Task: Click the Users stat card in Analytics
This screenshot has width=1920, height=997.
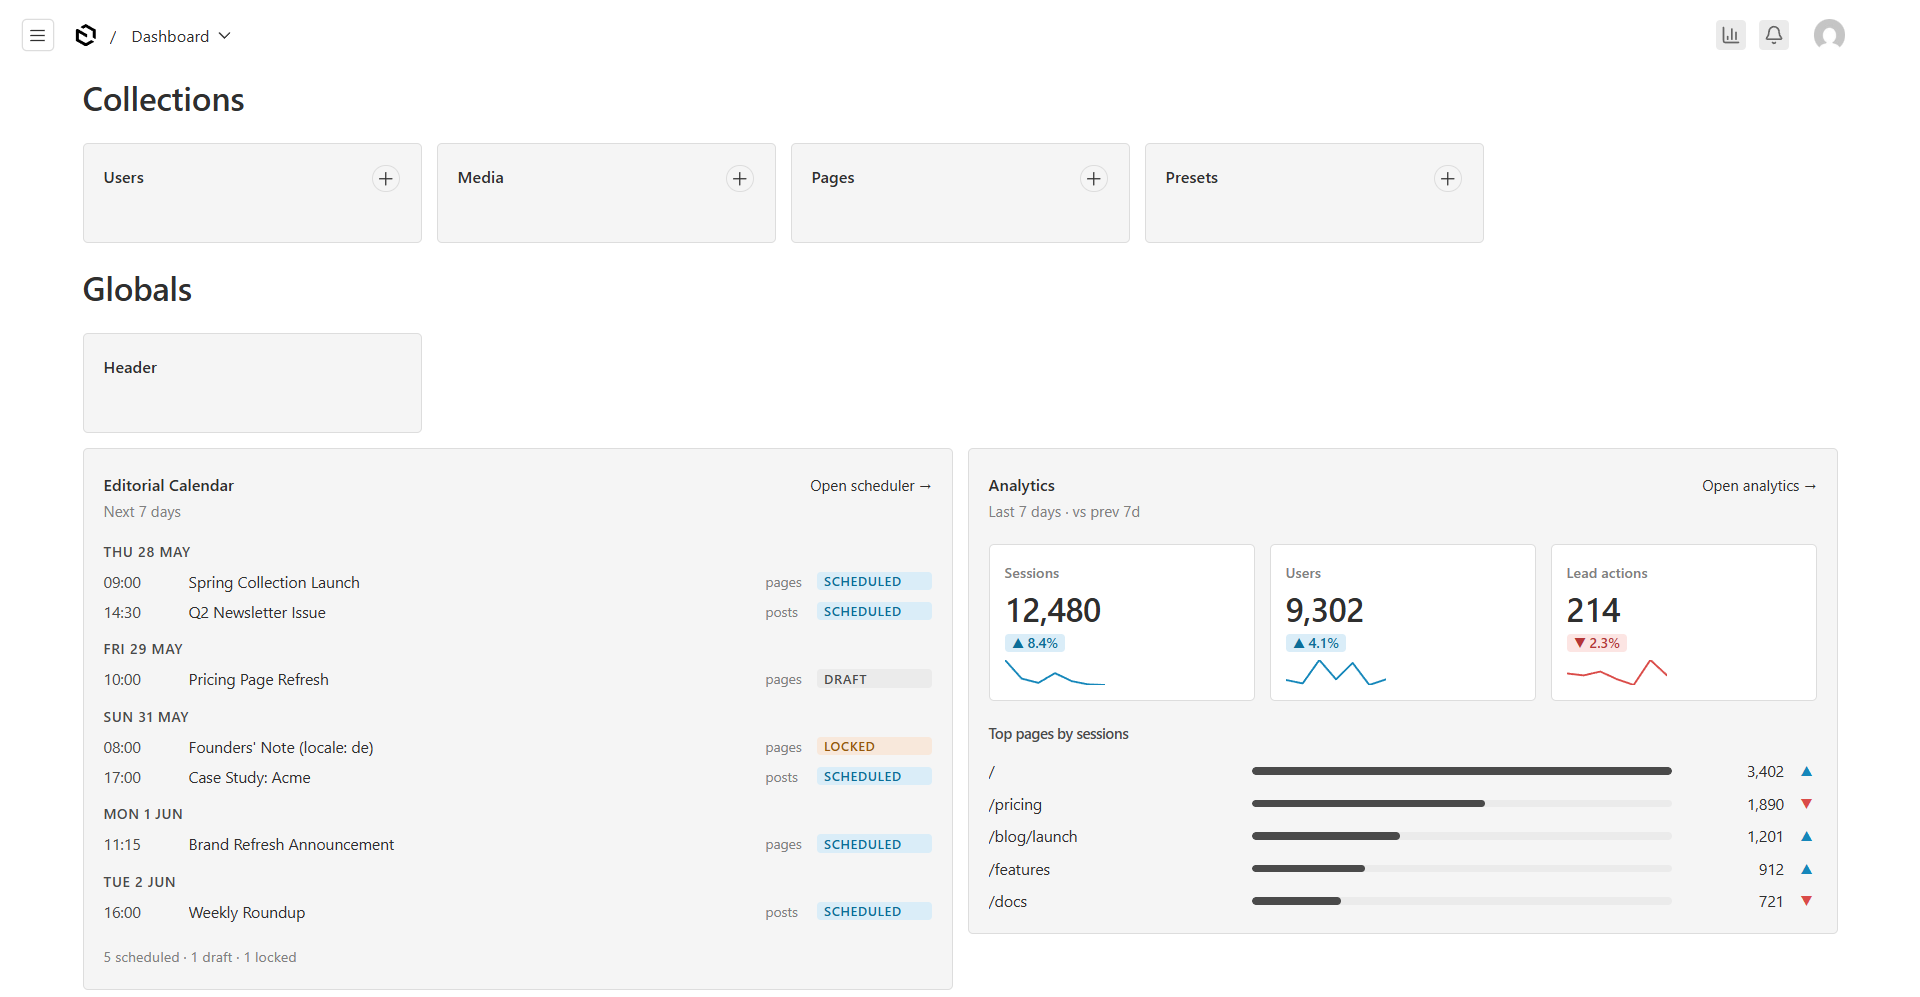Action: (x=1402, y=622)
